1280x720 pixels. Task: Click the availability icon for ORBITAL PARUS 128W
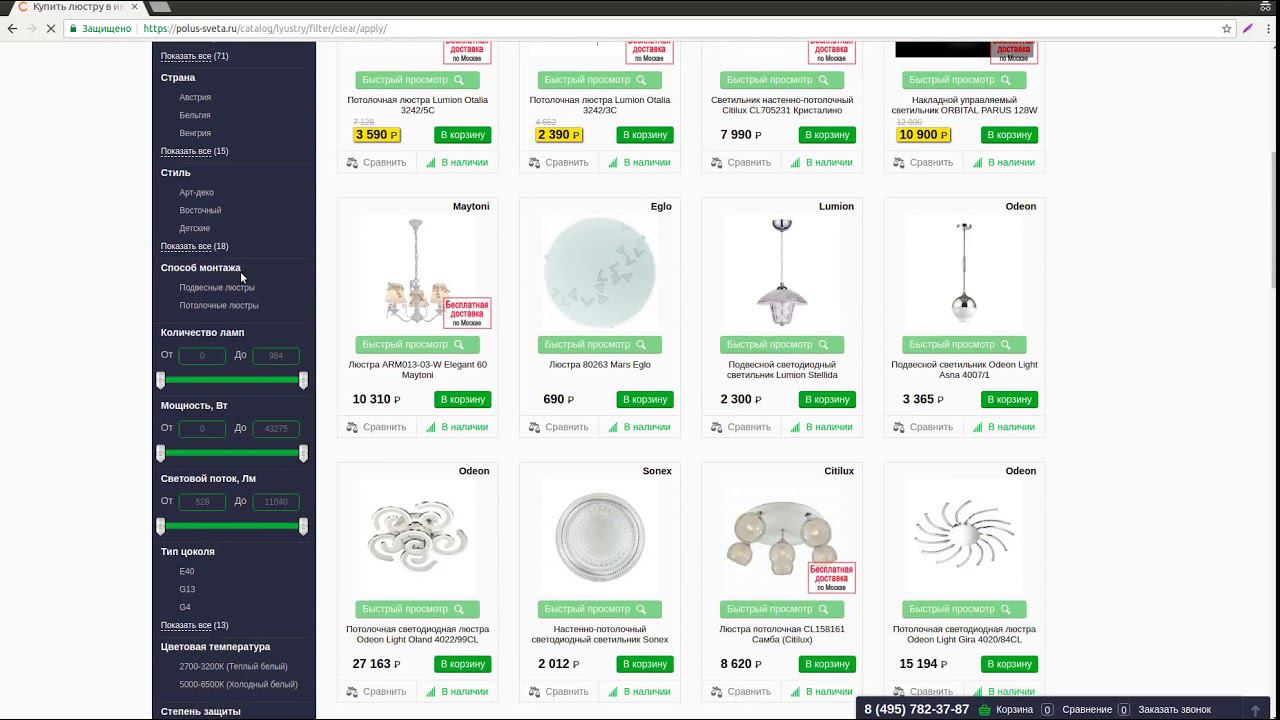click(977, 162)
